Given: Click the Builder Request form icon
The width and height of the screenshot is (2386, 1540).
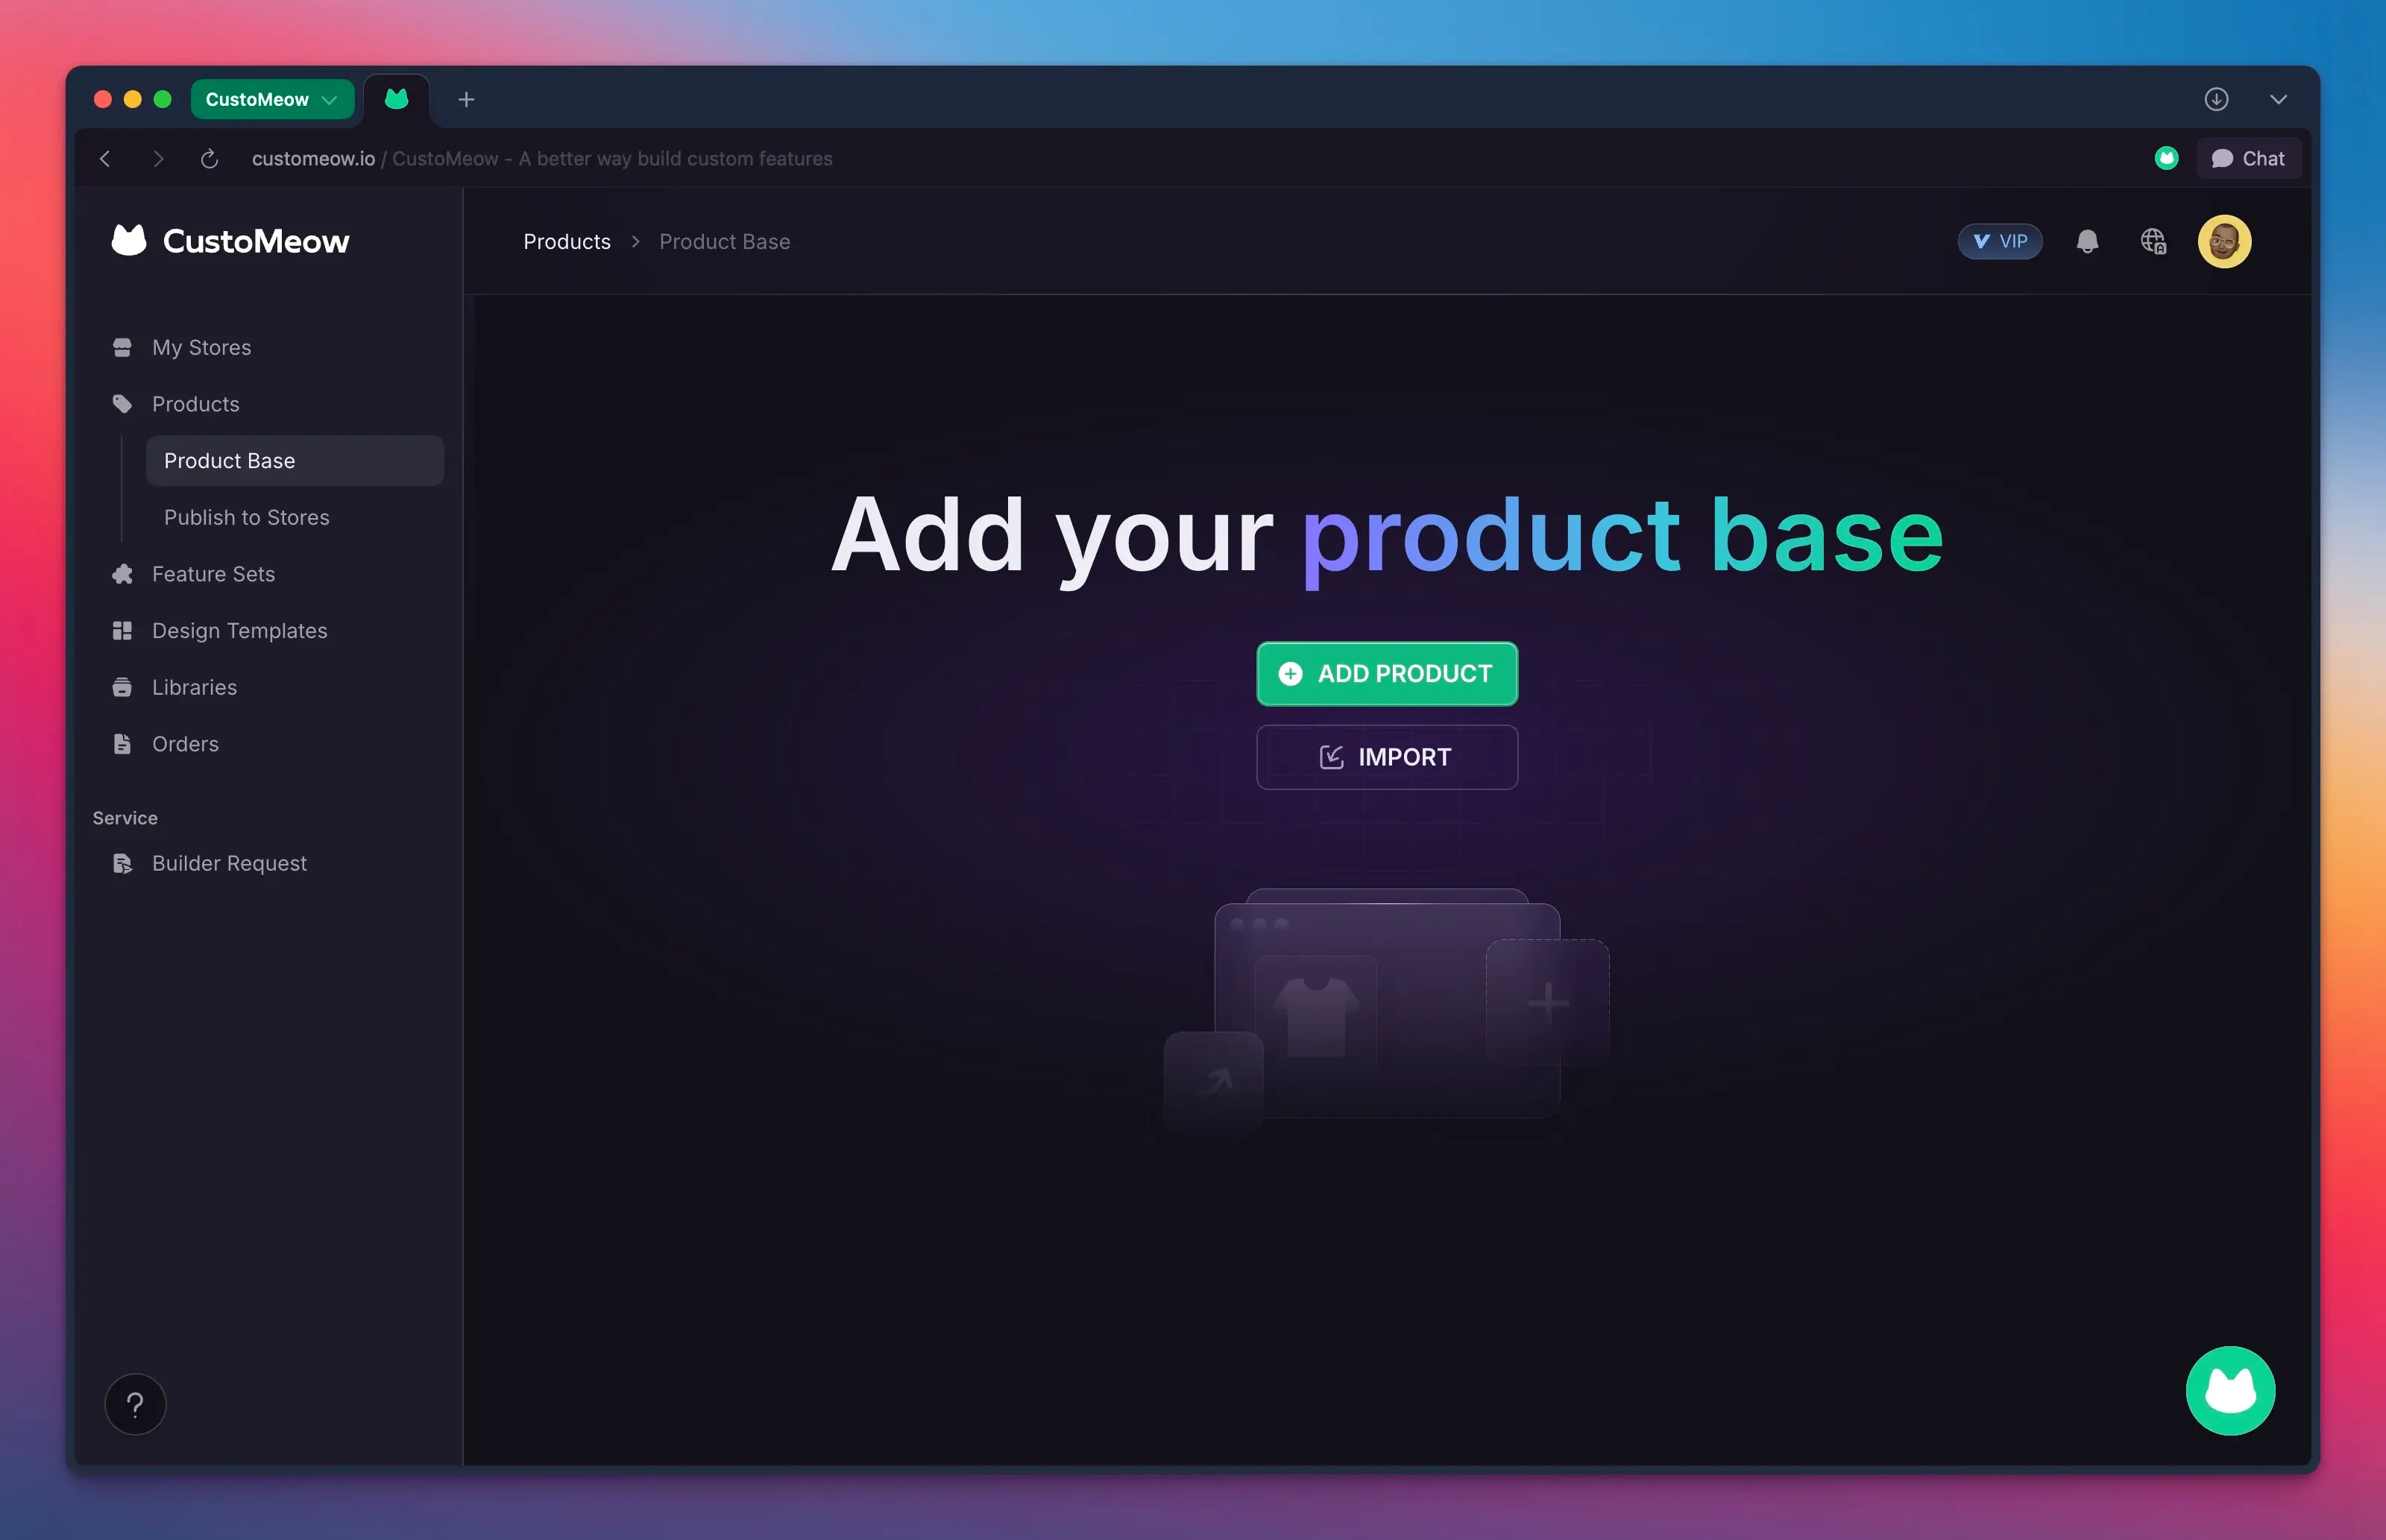Looking at the screenshot, I should [122, 863].
